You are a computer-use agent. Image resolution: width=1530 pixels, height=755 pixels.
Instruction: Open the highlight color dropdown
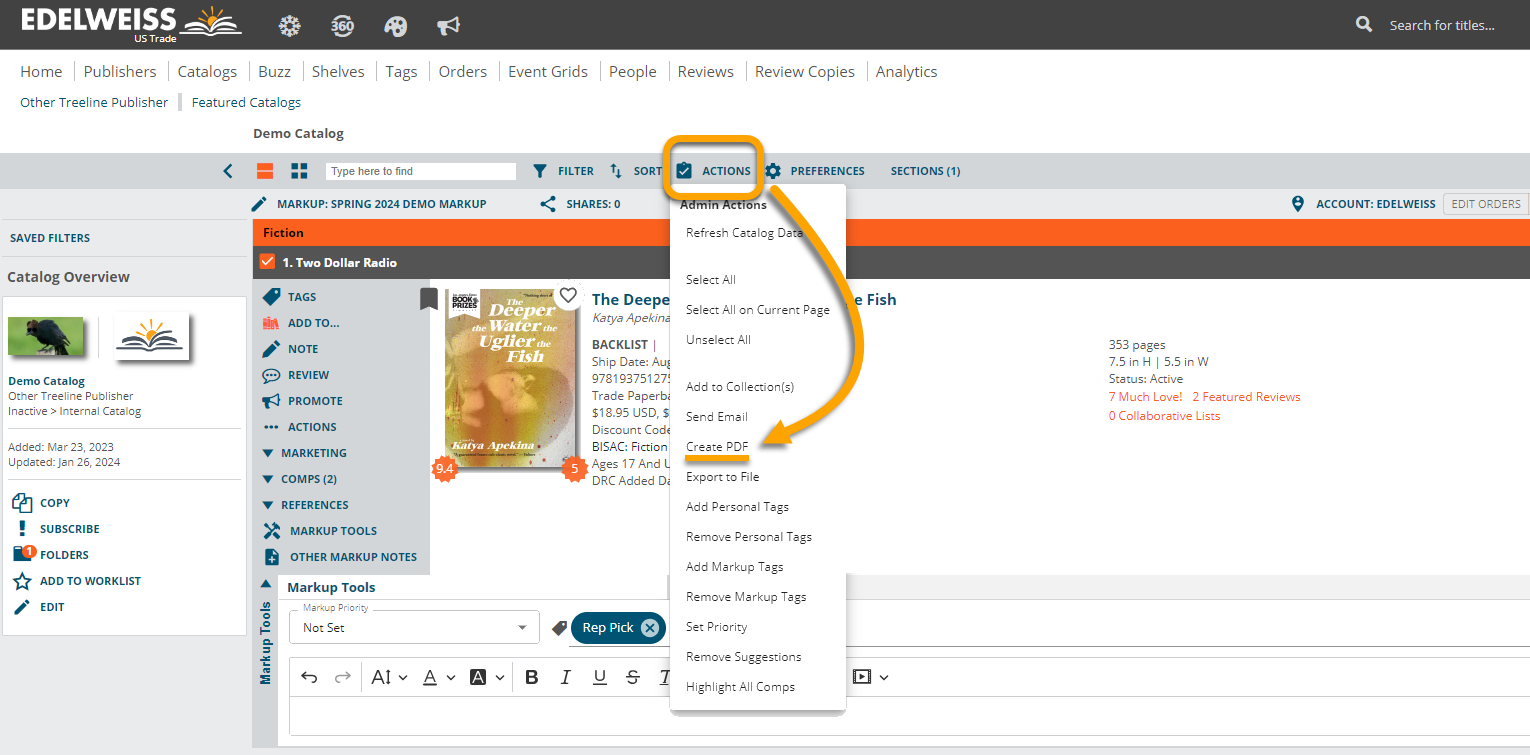(x=486, y=677)
